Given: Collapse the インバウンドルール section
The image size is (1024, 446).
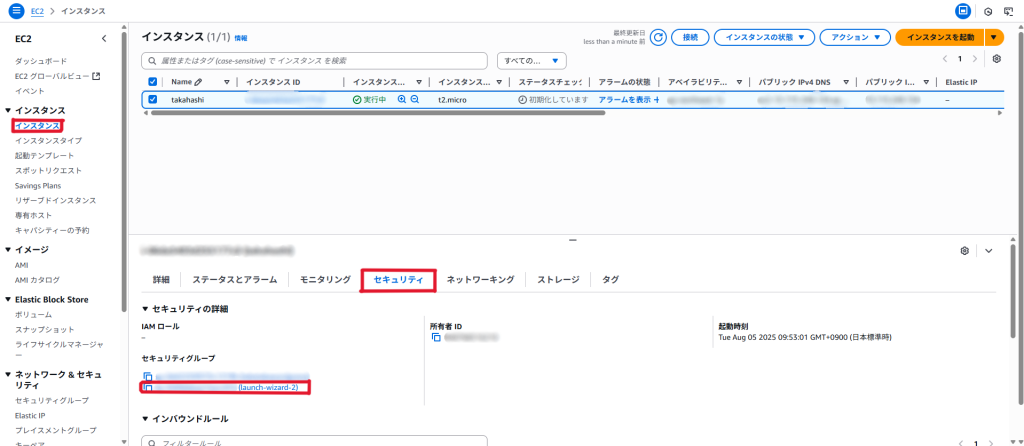Looking at the screenshot, I should pyautogui.click(x=145, y=419).
